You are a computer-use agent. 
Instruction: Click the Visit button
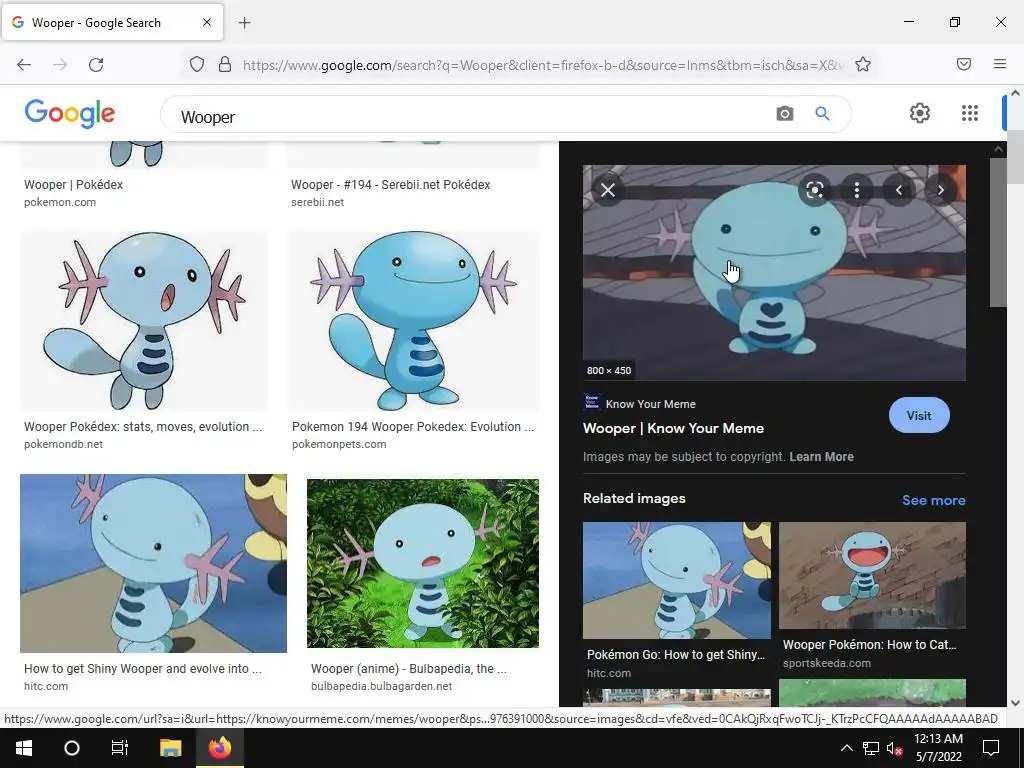click(919, 415)
